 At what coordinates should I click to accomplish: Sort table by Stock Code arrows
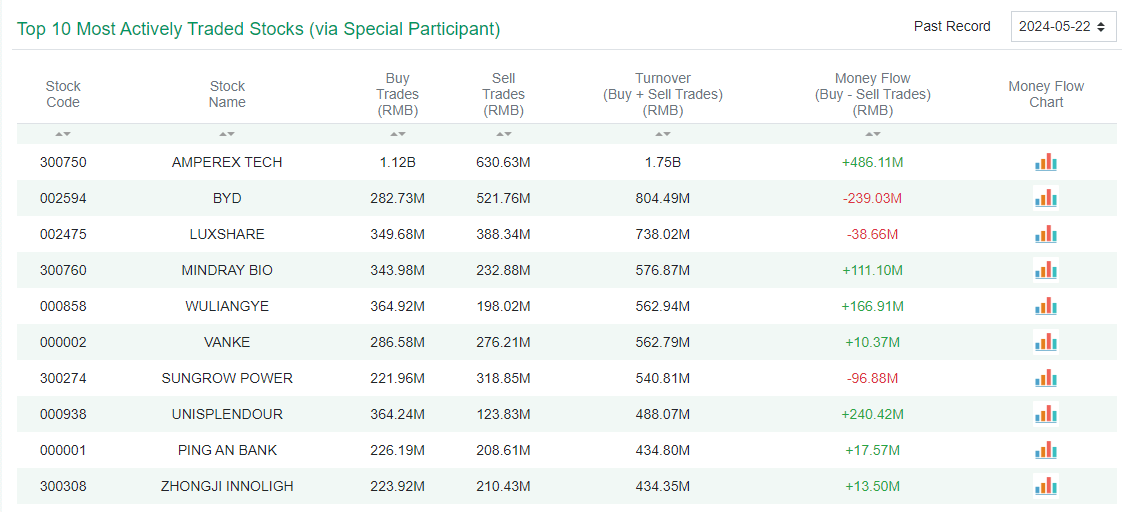63,134
